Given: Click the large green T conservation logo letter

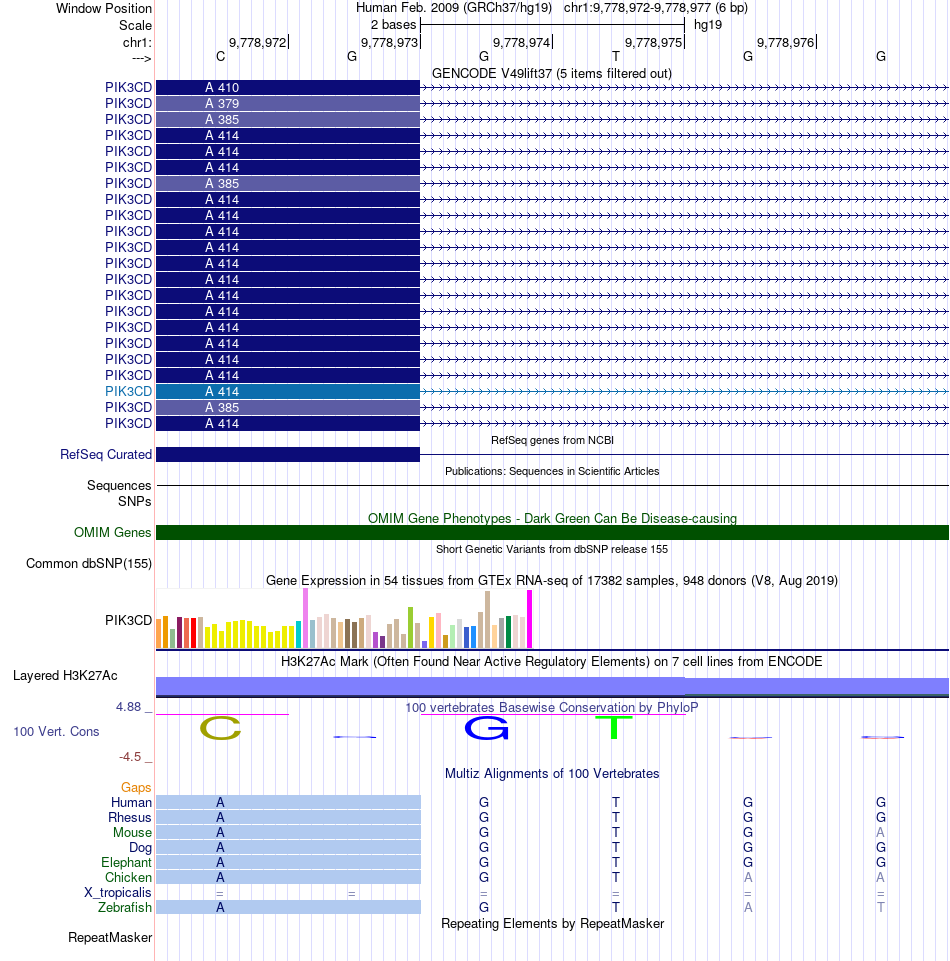Looking at the screenshot, I should [x=614, y=727].
